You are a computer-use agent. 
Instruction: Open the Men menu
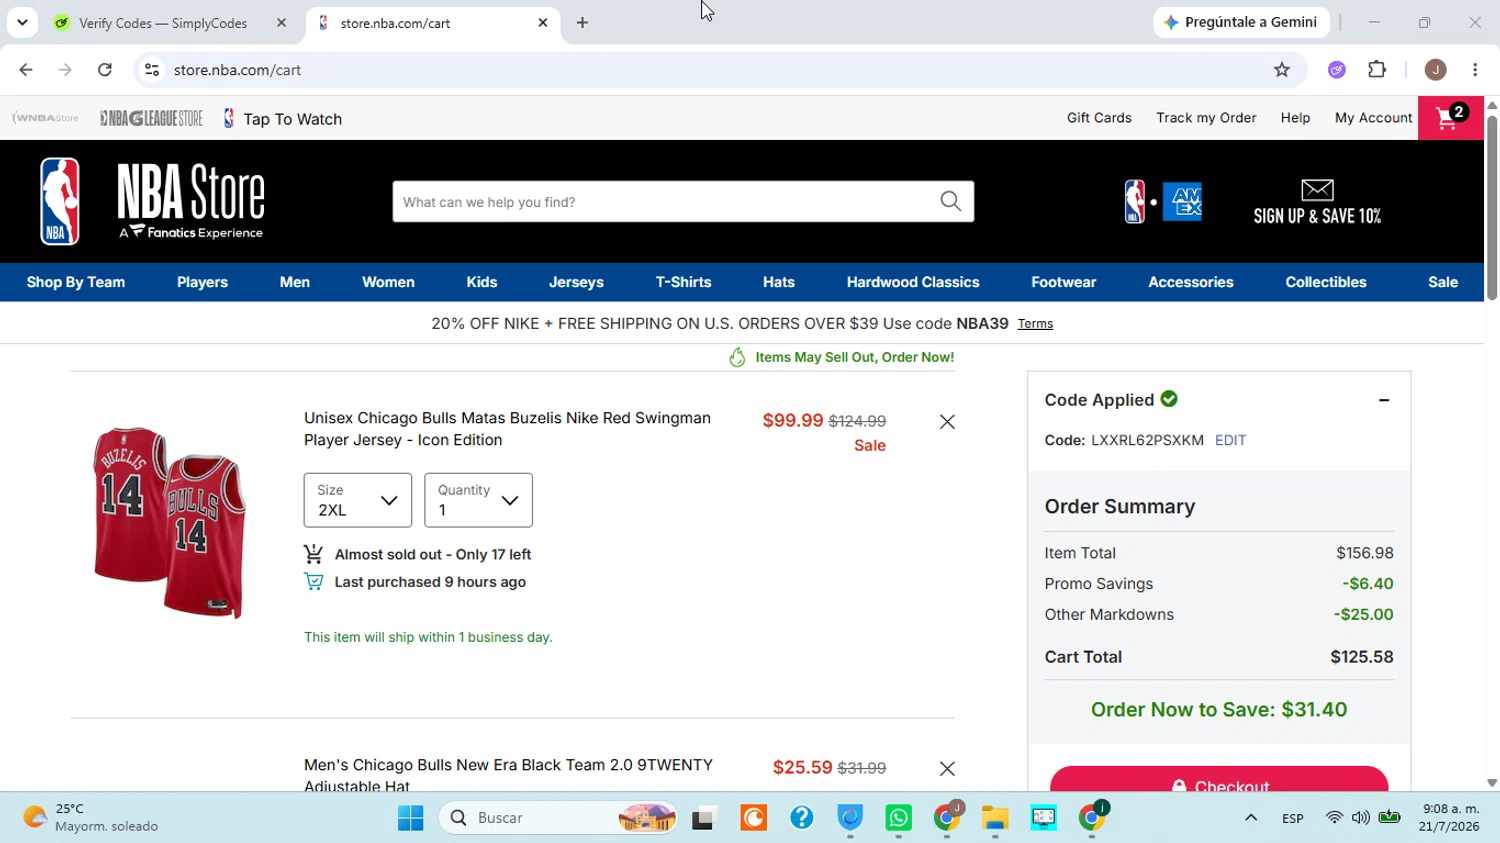coord(295,282)
